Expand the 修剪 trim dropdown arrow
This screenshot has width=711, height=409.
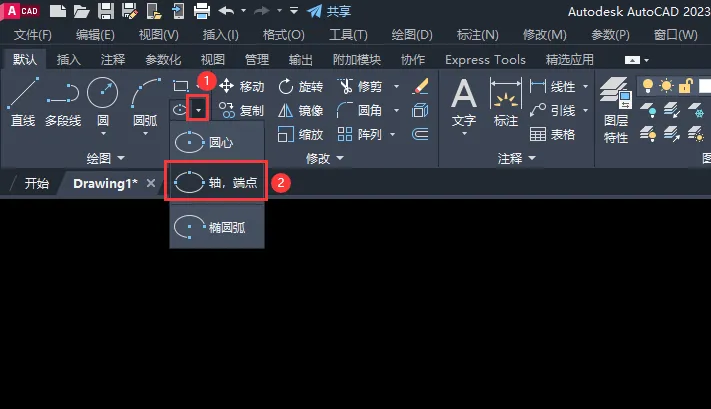pyautogui.click(x=396, y=86)
